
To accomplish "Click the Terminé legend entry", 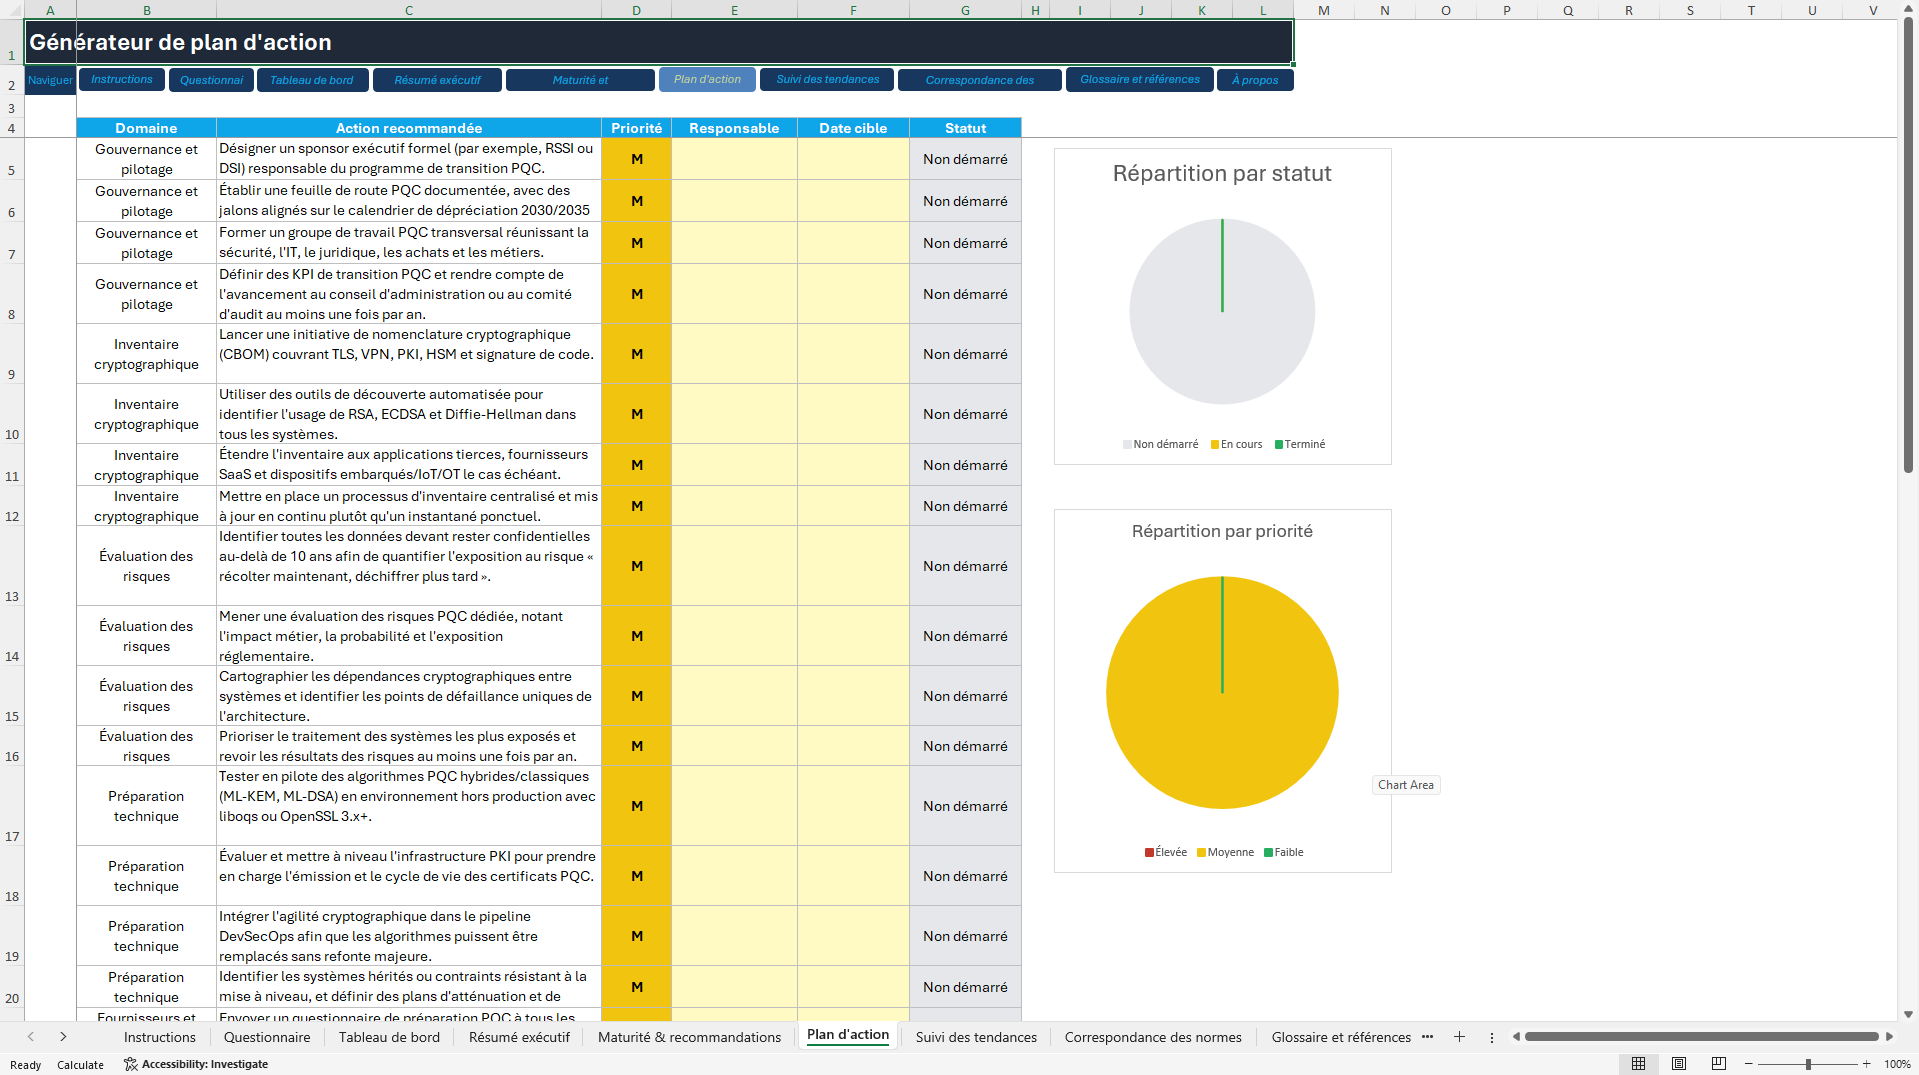I will click(x=1300, y=445).
